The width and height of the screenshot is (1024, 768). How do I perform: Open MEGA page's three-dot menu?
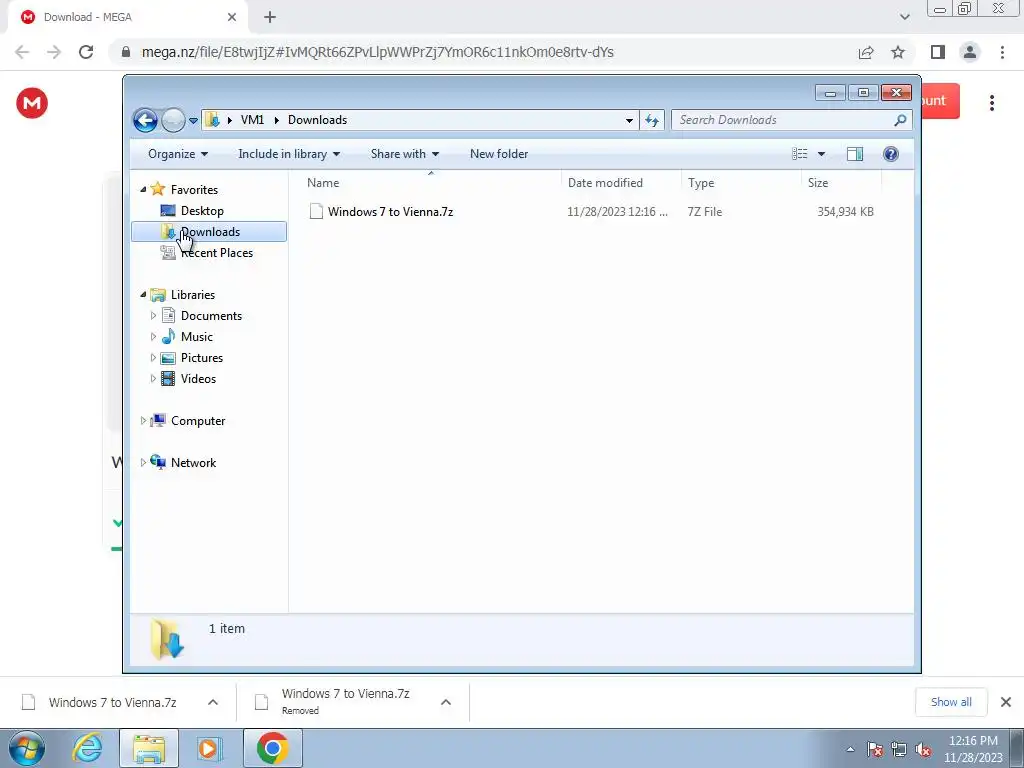[x=991, y=103]
